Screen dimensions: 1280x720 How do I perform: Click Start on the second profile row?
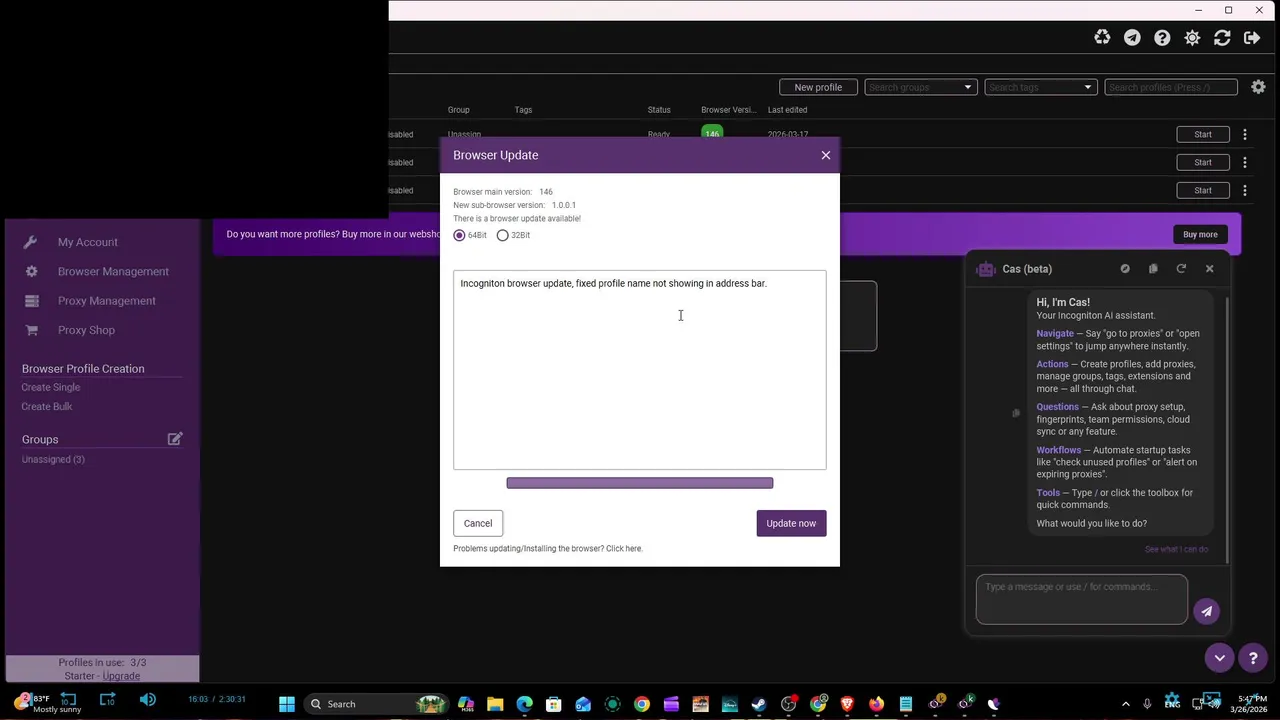[1203, 162]
